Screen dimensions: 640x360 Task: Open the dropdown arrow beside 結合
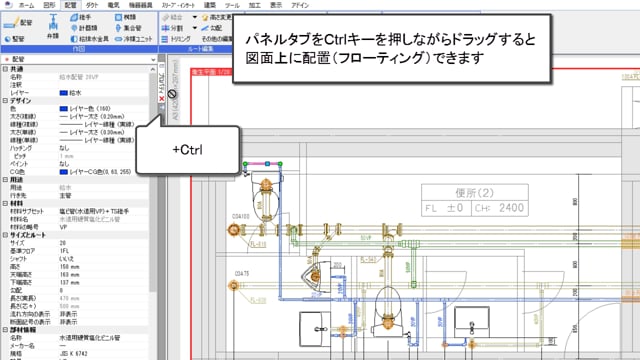point(195,18)
